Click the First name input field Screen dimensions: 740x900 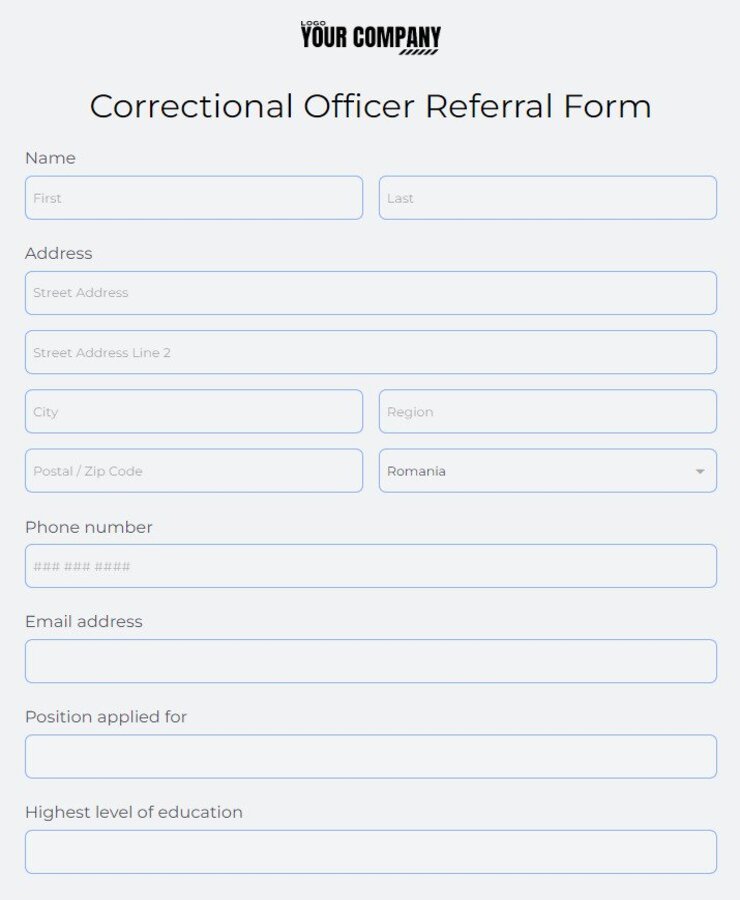[193, 198]
